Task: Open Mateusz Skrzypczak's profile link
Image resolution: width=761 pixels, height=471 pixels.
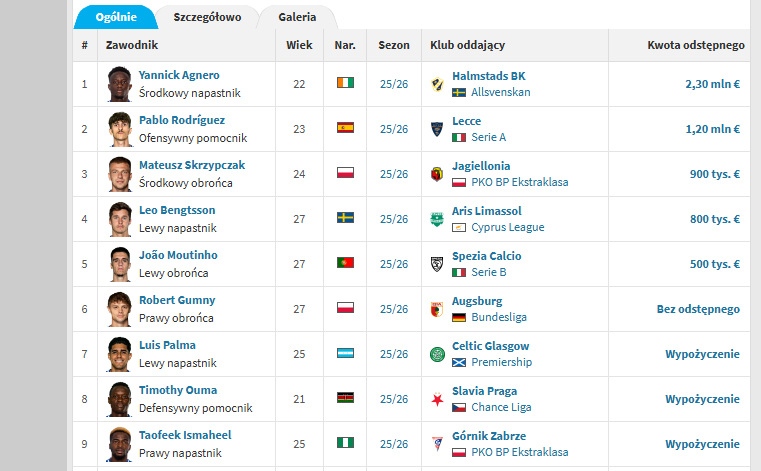Action: (192, 165)
